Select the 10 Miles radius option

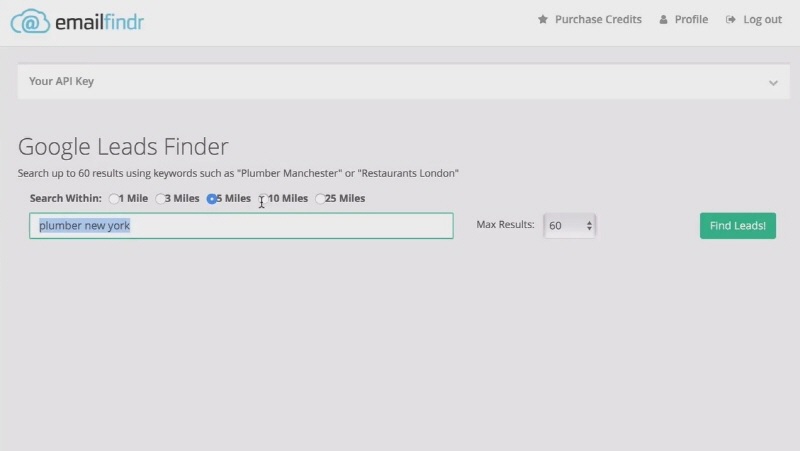pos(263,199)
